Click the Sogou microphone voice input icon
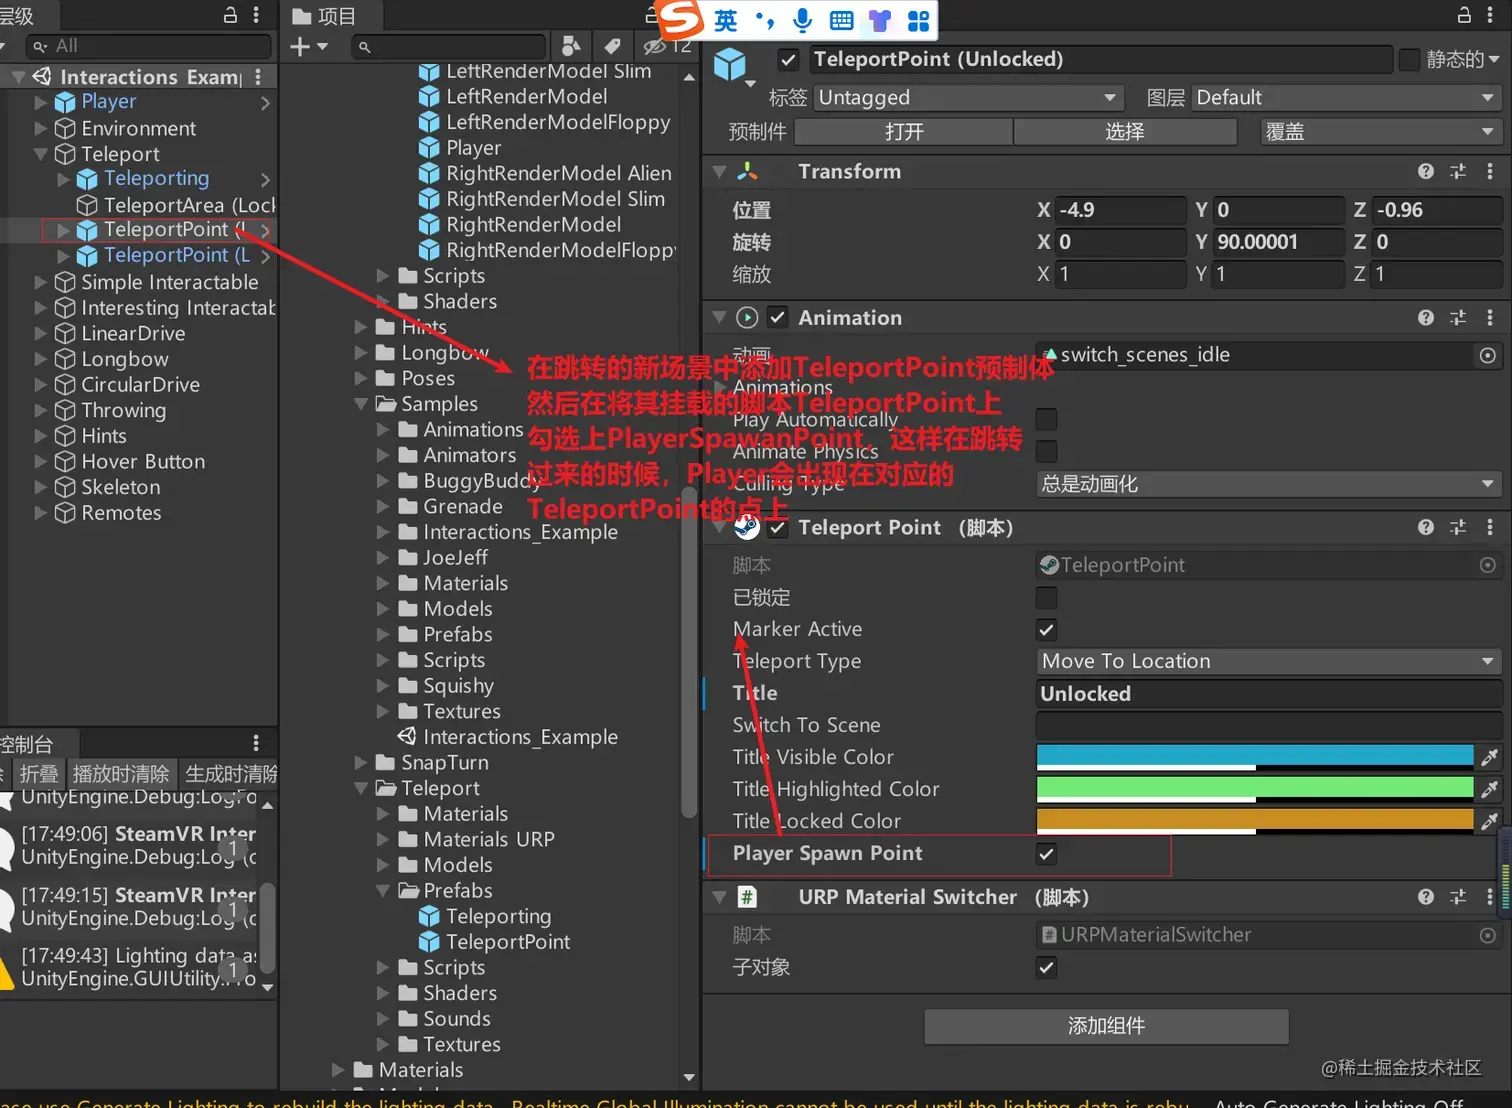 coord(802,20)
